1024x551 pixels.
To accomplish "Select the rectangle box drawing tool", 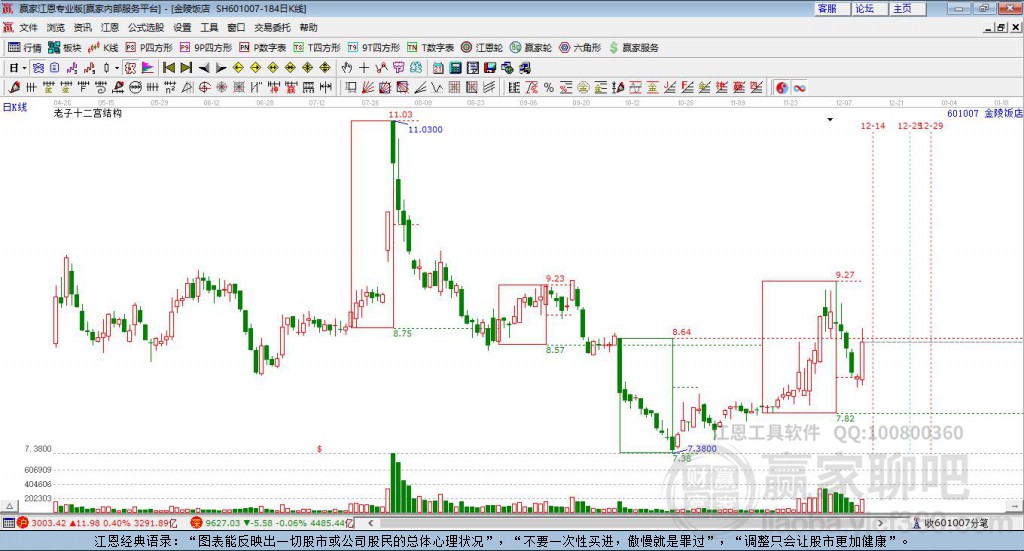I will click(x=351, y=87).
